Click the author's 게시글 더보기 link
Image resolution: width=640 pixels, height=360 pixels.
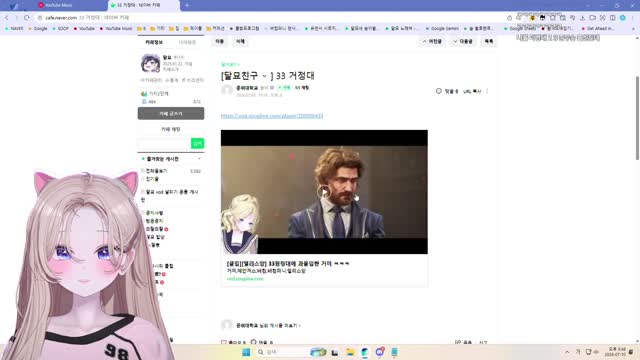click(268, 325)
